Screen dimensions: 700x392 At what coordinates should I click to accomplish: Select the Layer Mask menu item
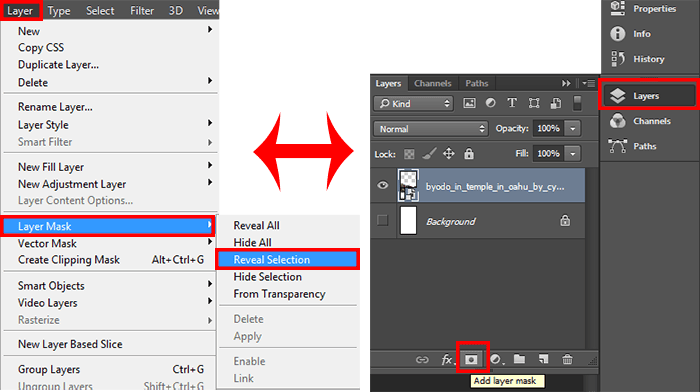tap(108, 226)
